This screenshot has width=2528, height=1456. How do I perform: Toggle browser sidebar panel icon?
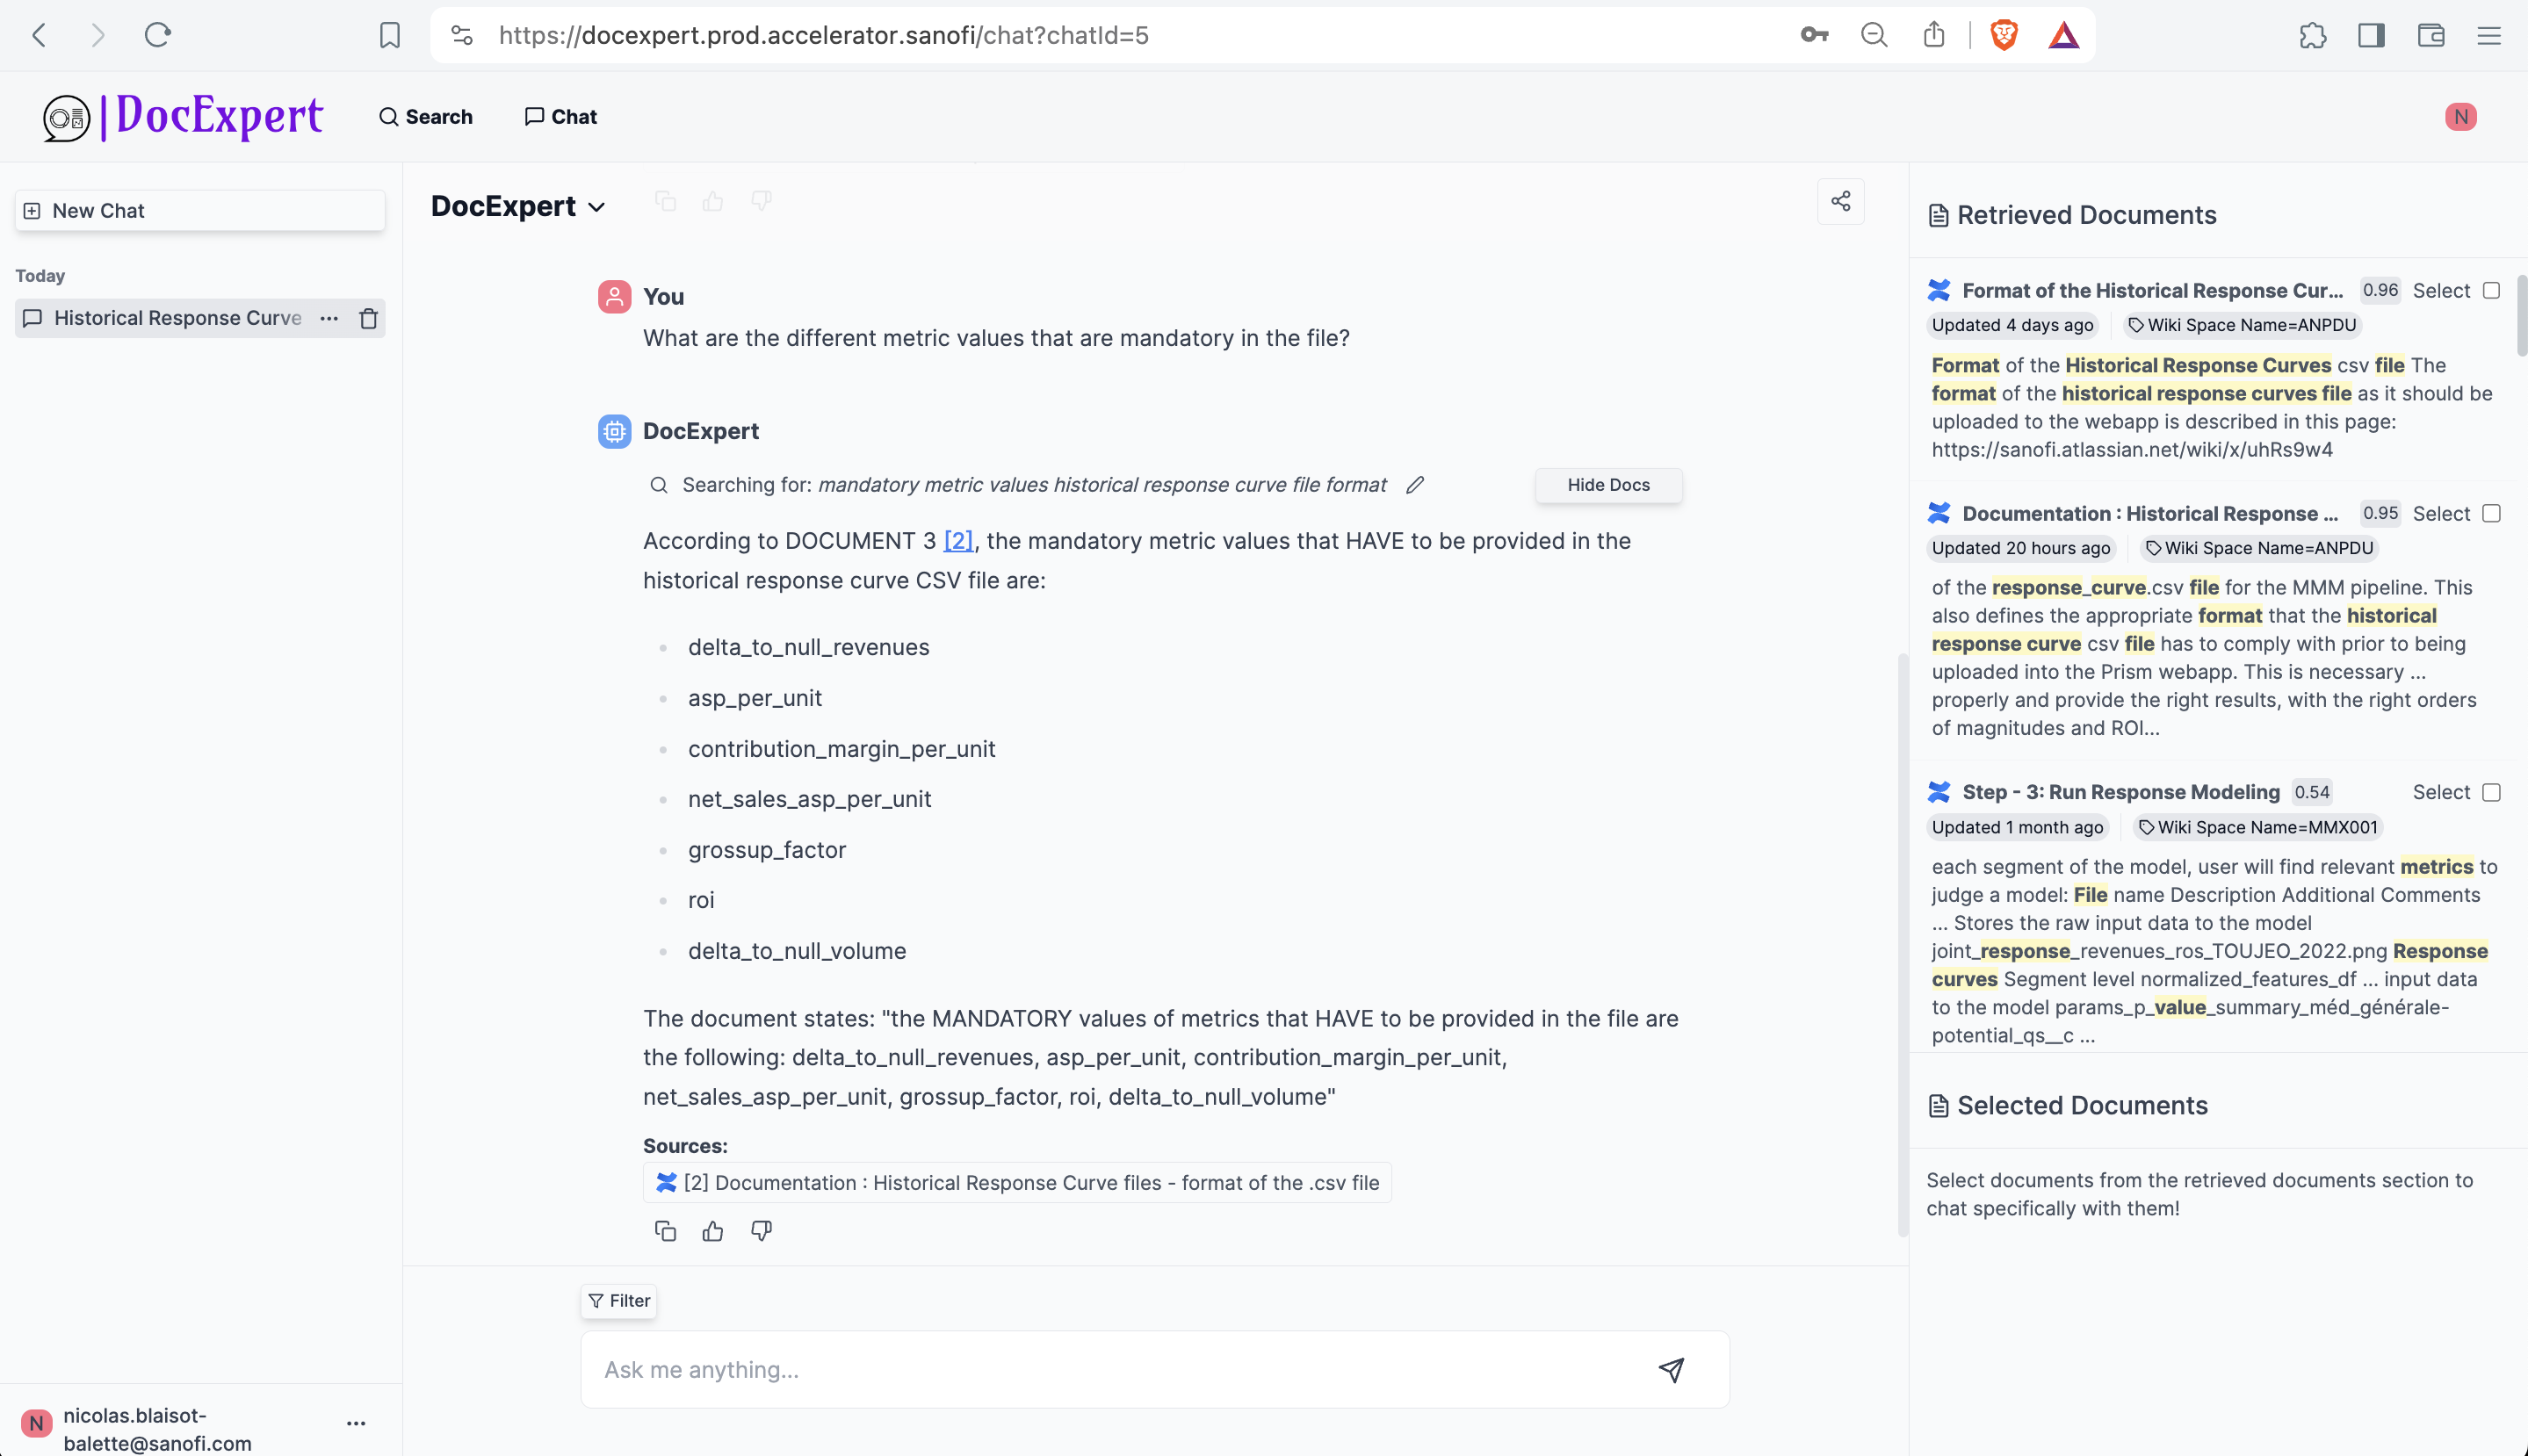pos(2371,36)
